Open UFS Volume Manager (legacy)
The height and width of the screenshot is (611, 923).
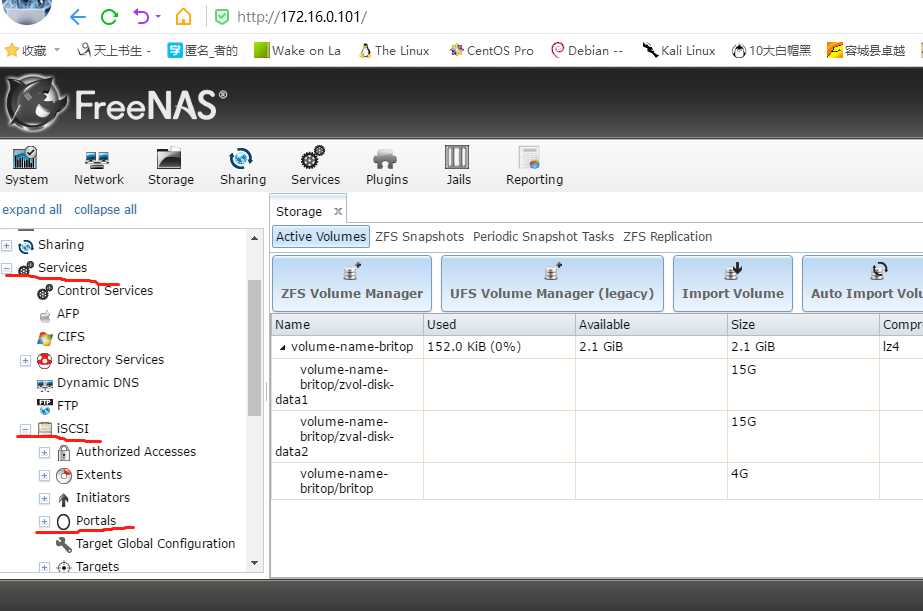coord(552,283)
